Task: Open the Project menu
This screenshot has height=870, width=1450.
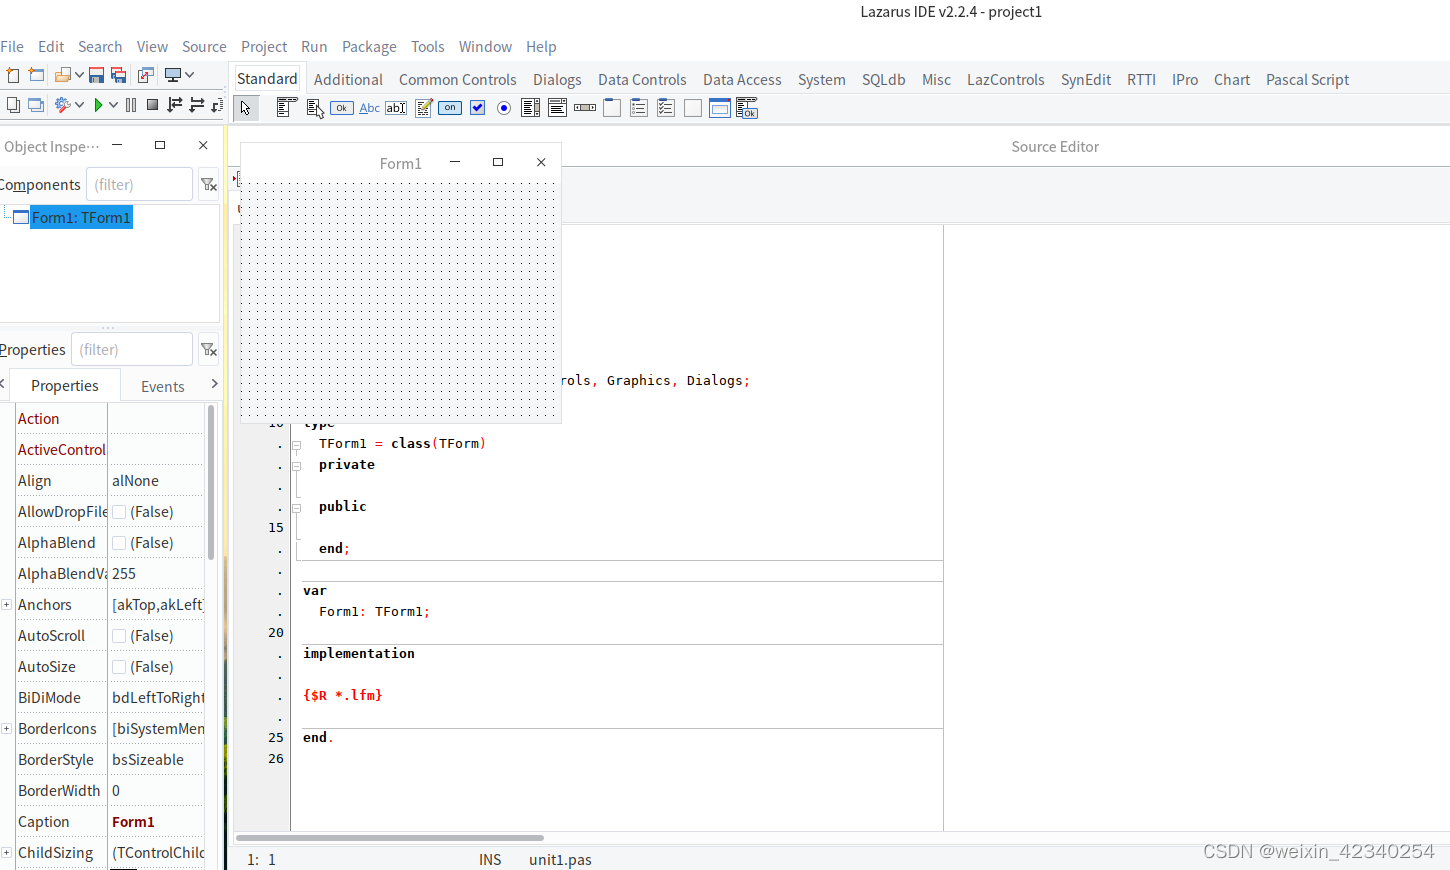Action: [x=264, y=47]
